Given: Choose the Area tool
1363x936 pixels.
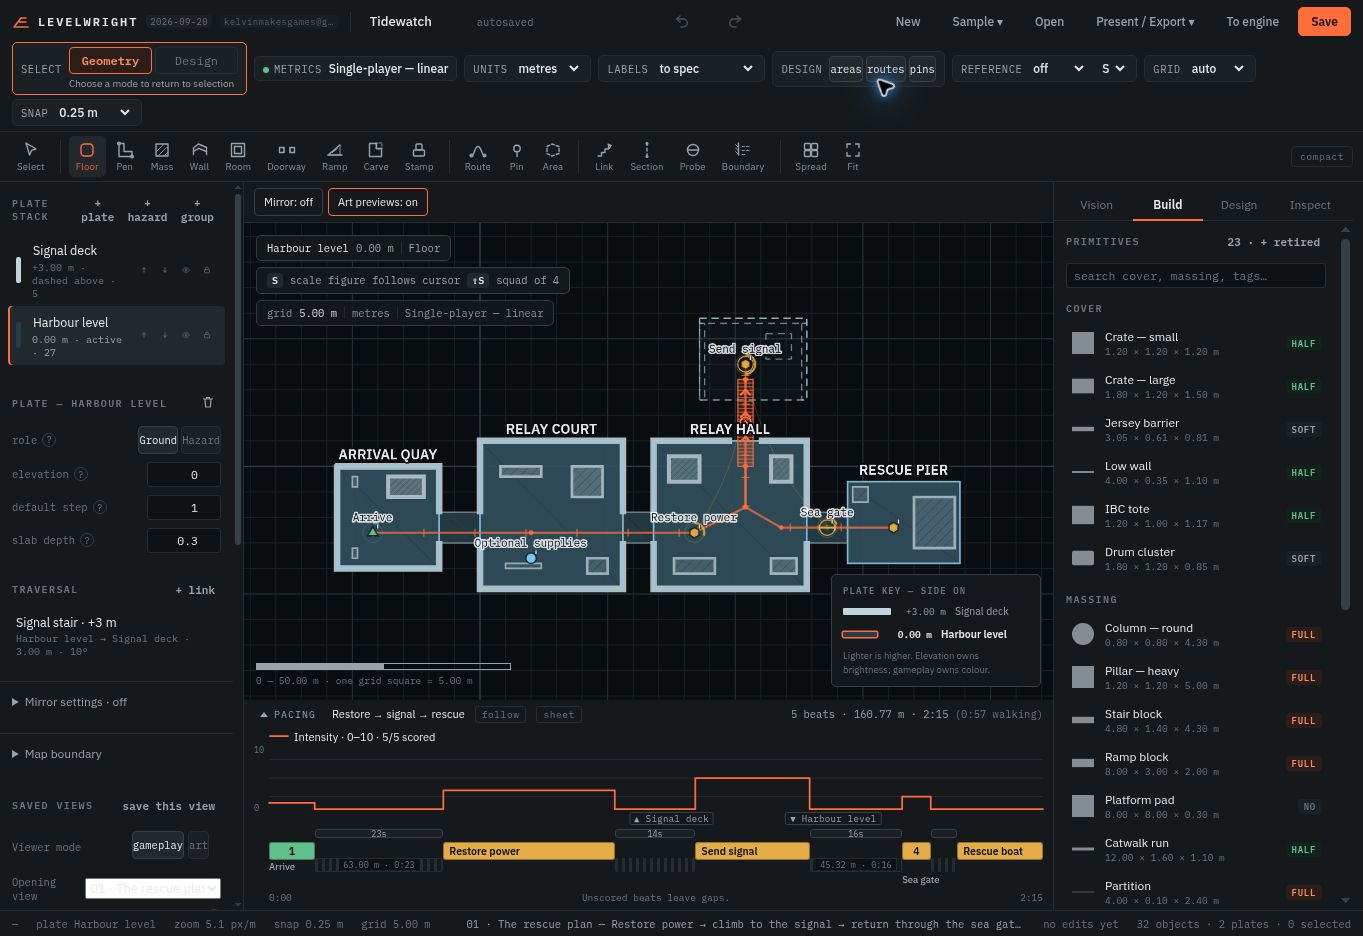Looking at the screenshot, I should pyautogui.click(x=553, y=156).
